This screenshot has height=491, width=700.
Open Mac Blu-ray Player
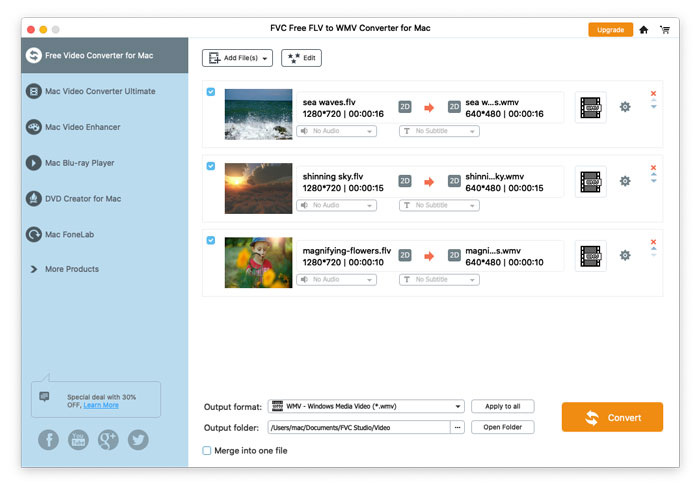tap(79, 163)
